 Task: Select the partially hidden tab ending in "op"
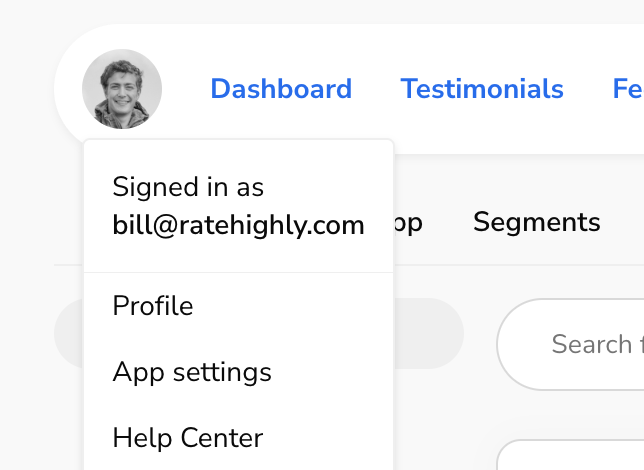409,222
